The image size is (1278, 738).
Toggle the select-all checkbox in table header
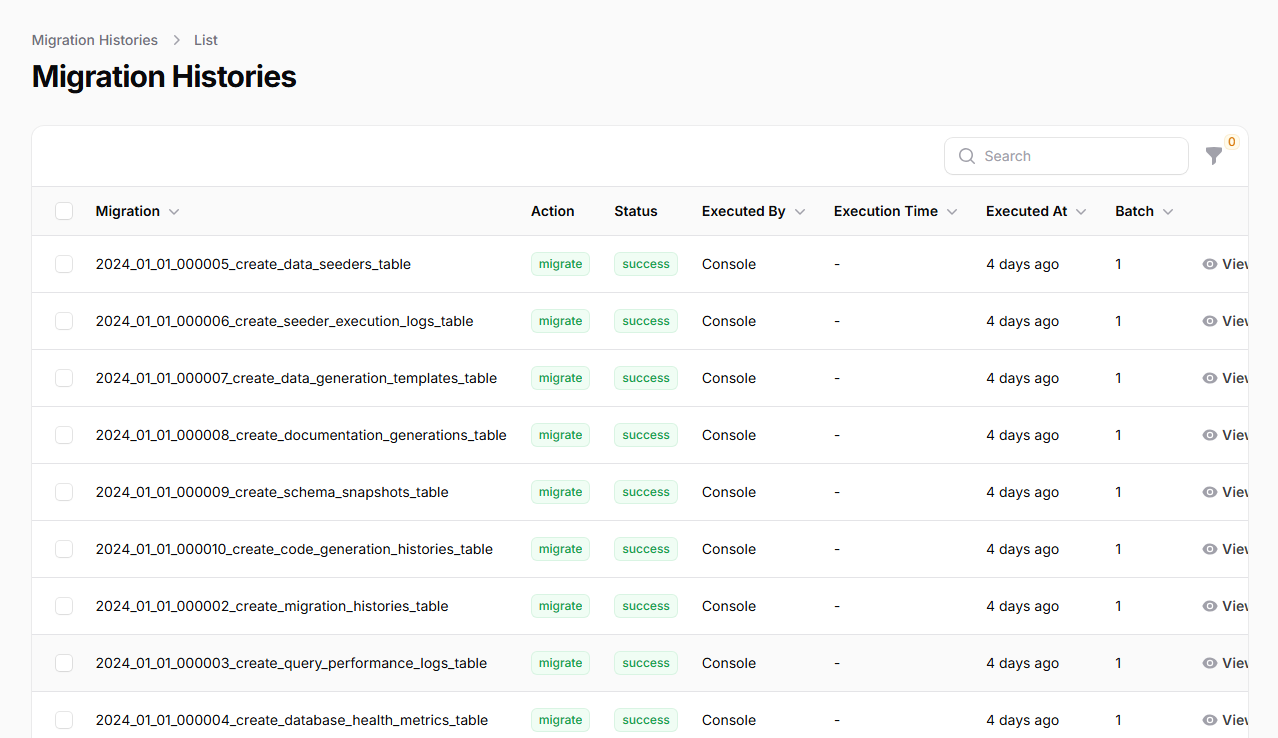pos(64,211)
